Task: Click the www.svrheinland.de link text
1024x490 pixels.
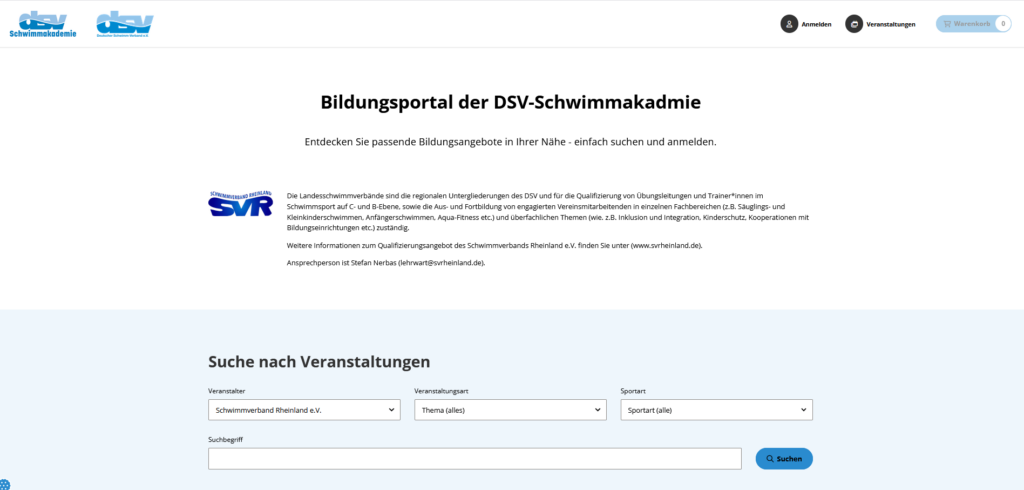Action: 665,246
